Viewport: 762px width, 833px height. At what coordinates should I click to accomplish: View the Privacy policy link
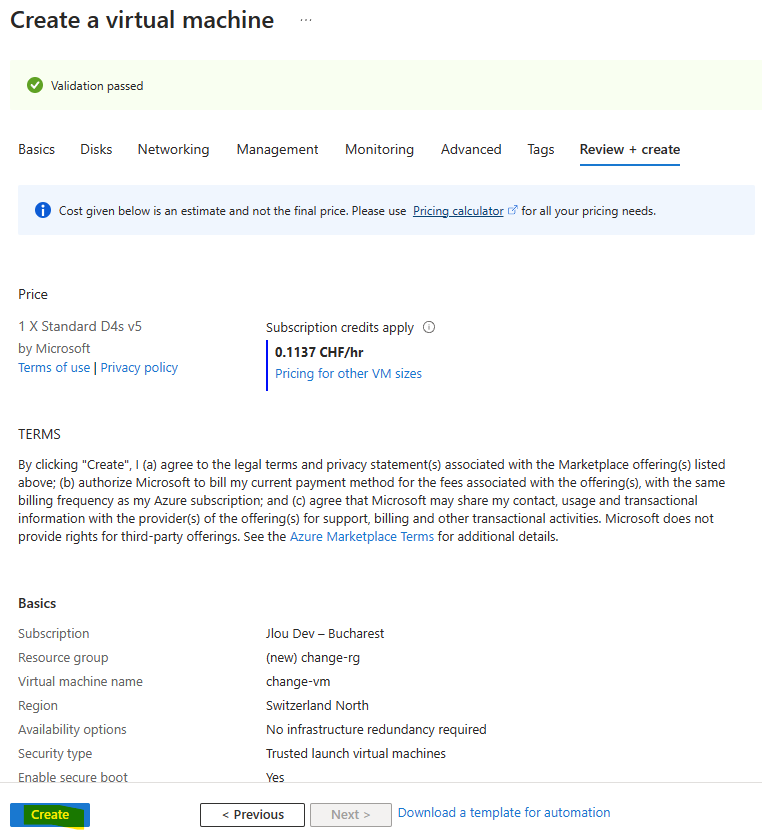click(139, 368)
